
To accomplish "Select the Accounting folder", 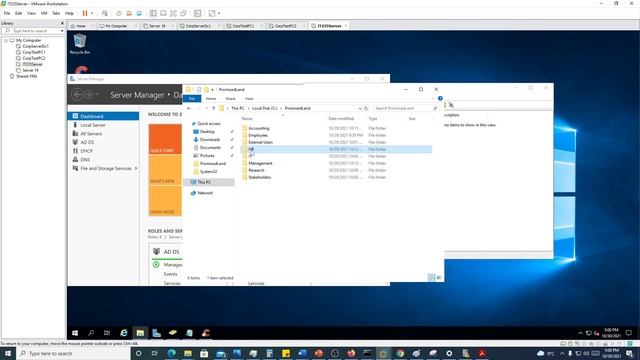I will point(259,128).
